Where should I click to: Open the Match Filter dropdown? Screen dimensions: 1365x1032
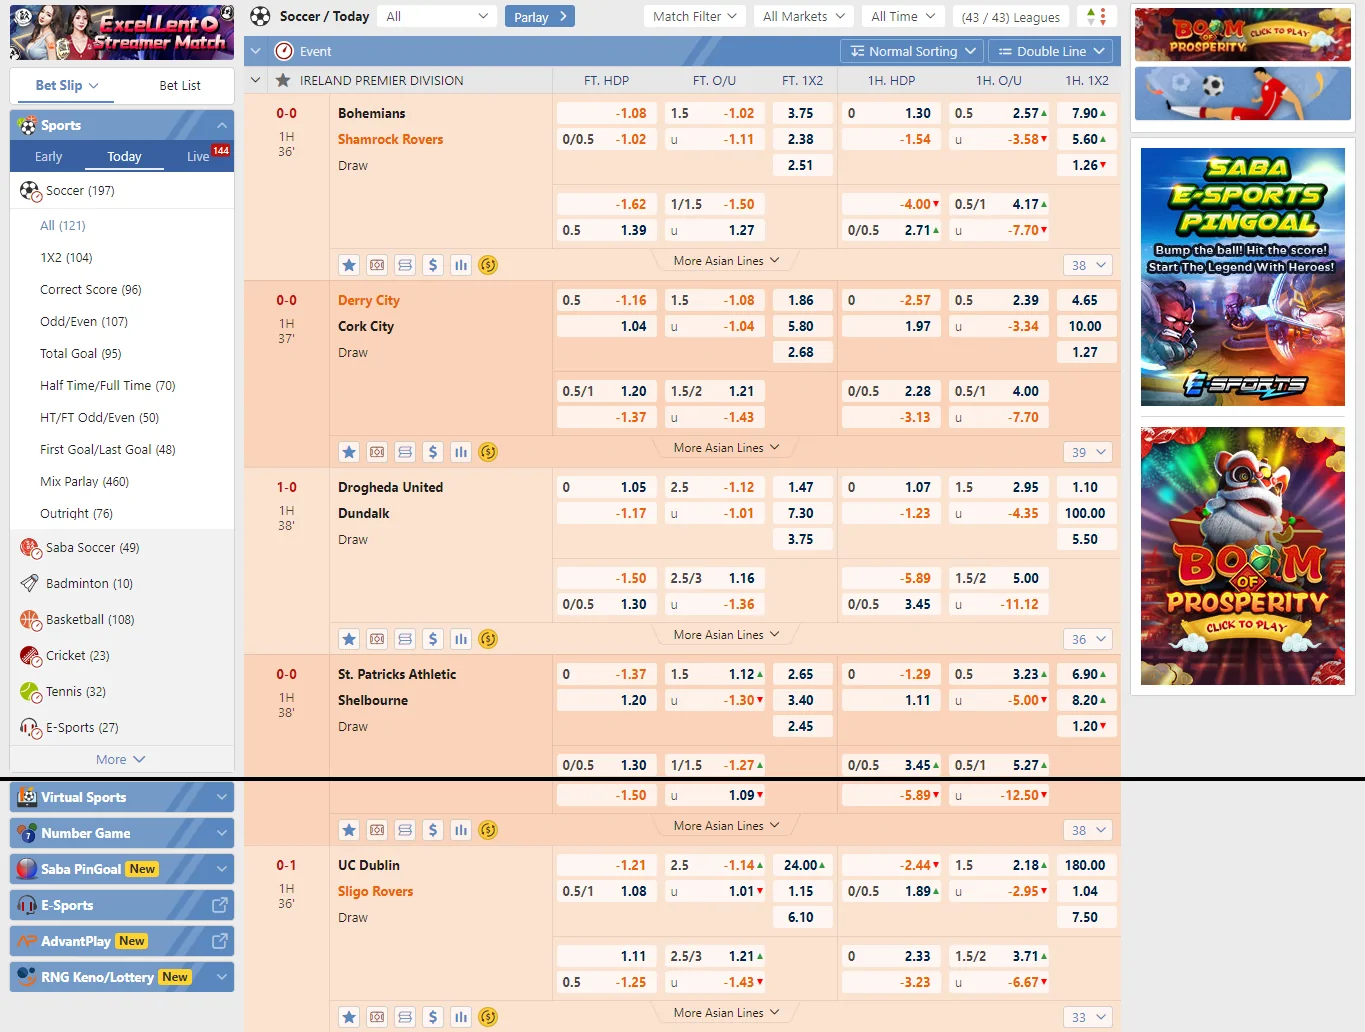pyautogui.click(x=694, y=17)
